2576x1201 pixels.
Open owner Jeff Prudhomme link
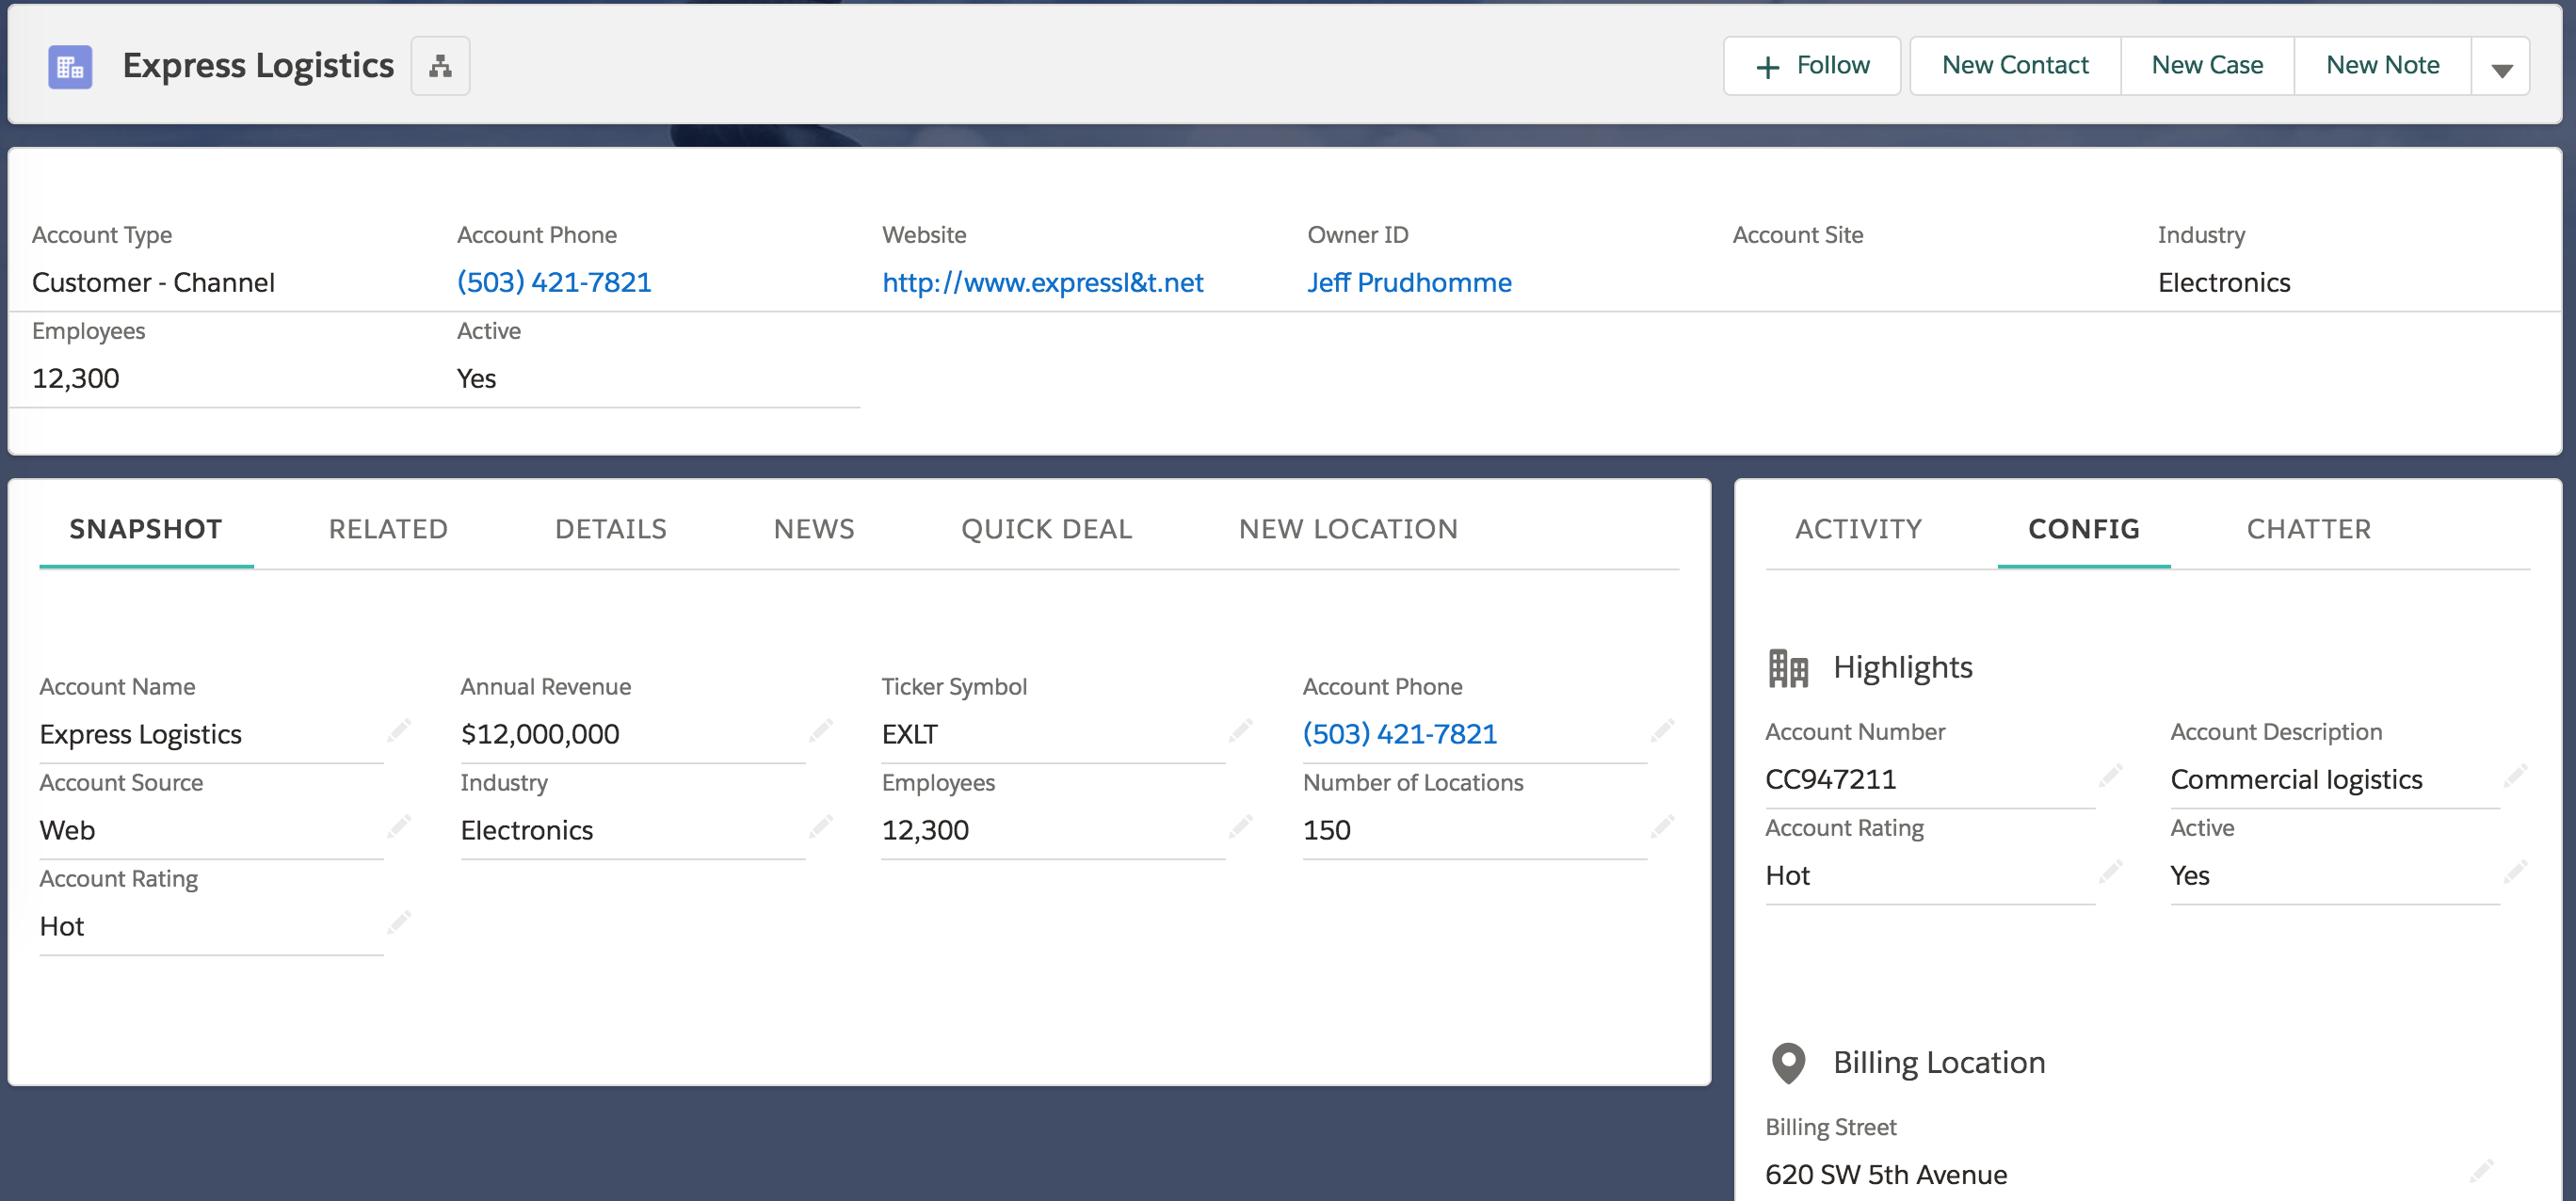click(x=1408, y=283)
